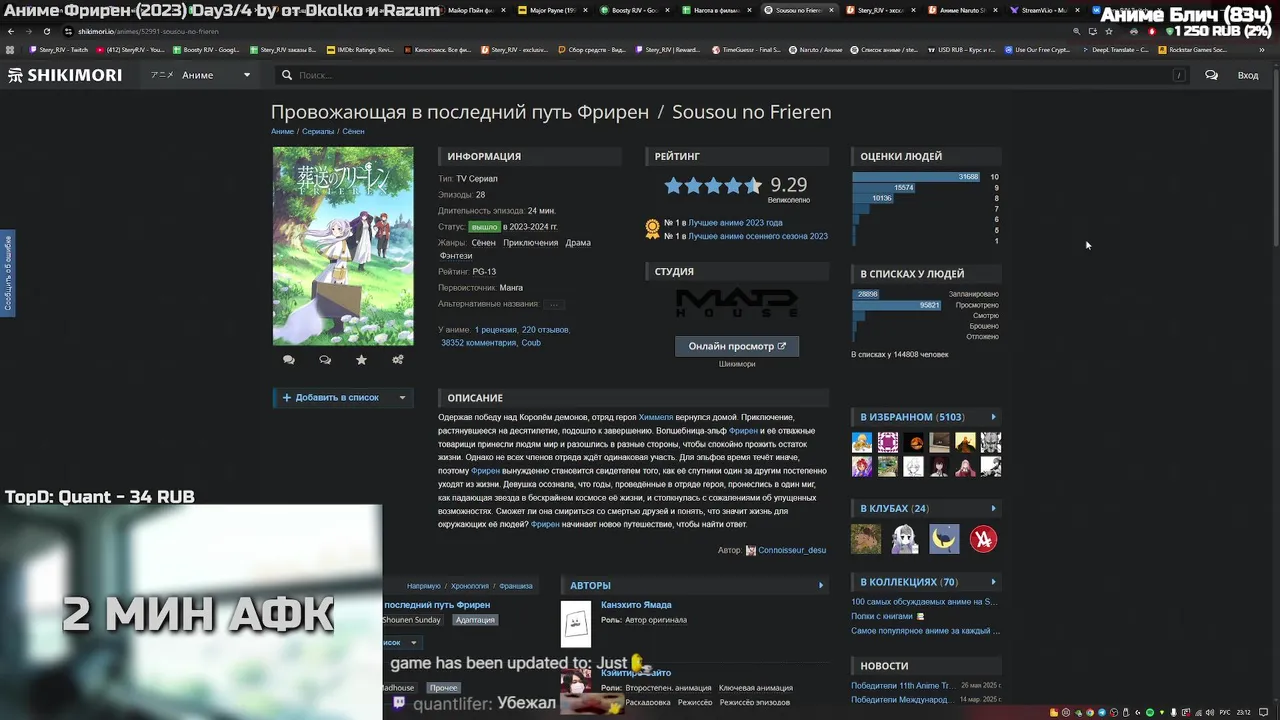Click the score 10 bar with 31688
Image resolution: width=1280 pixels, height=720 pixels.
click(x=916, y=177)
